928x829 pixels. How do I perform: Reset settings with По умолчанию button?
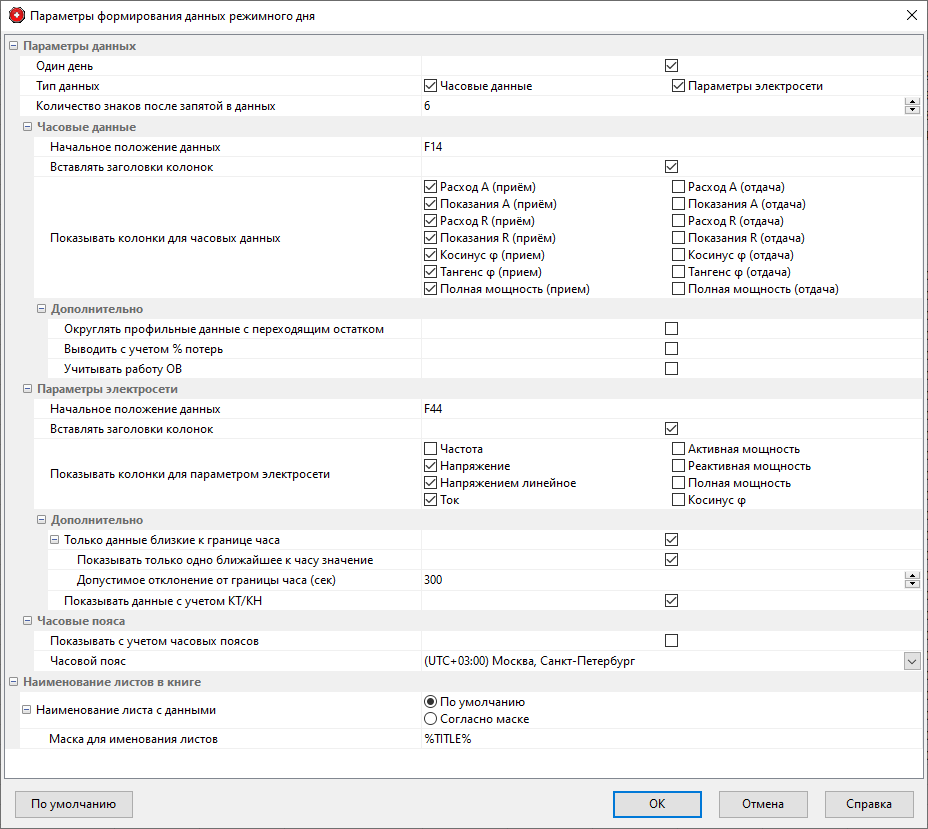tap(74, 804)
